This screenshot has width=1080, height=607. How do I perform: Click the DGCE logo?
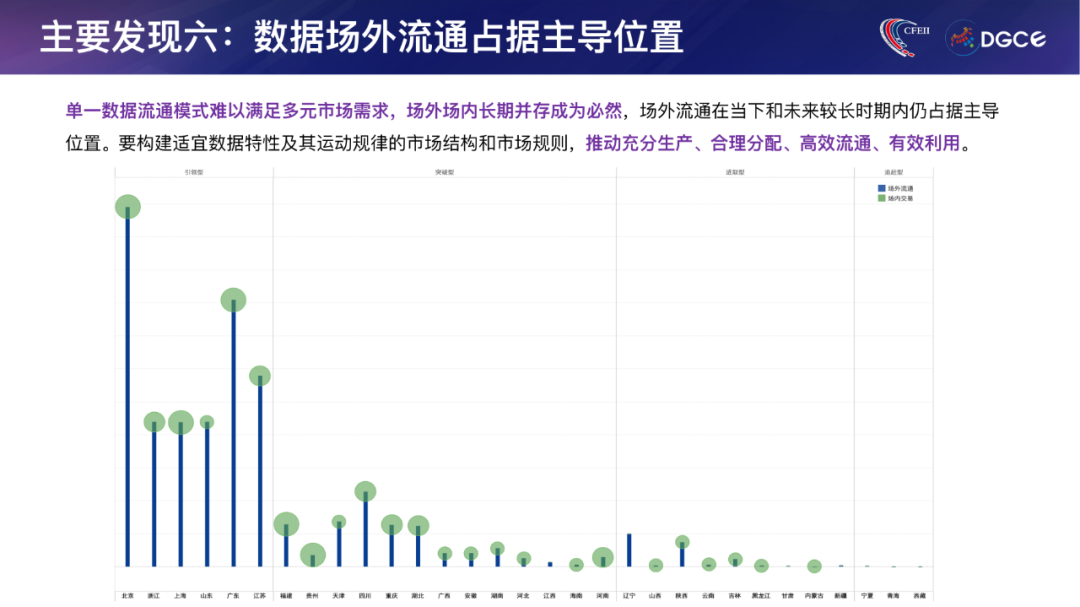coord(996,39)
